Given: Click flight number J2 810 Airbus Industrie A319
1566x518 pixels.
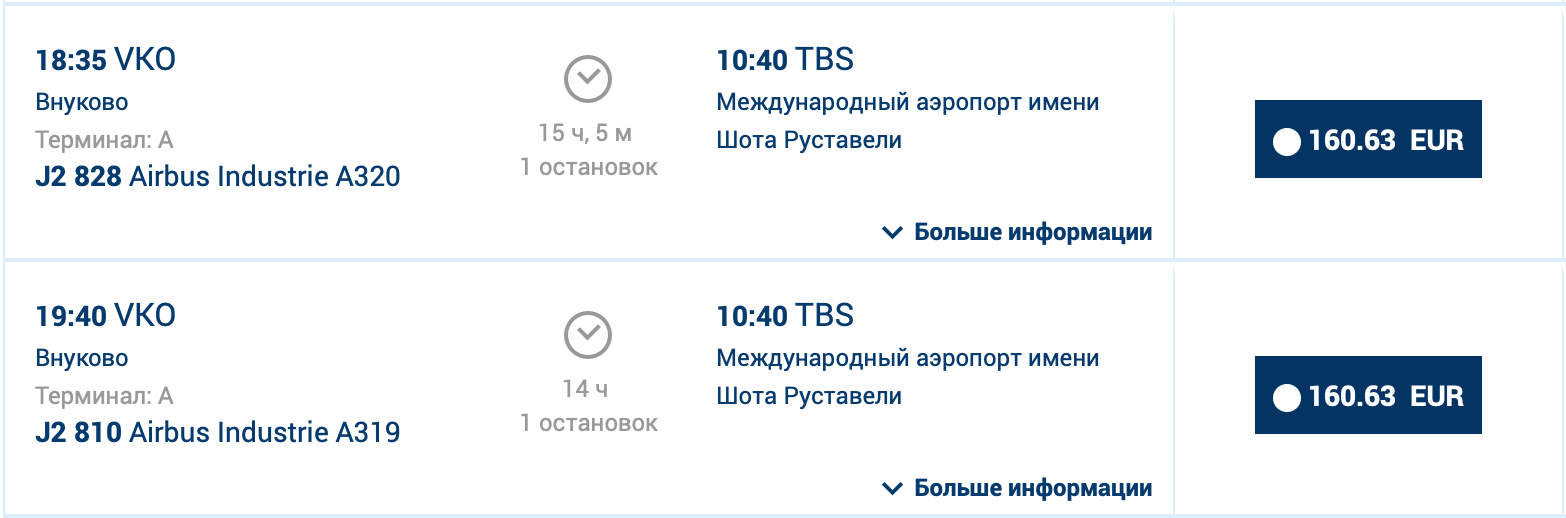Looking at the screenshot, I should (218, 433).
